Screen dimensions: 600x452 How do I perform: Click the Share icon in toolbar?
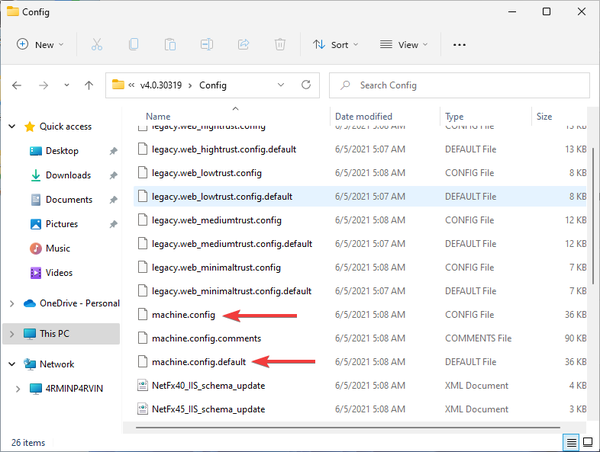tap(243, 45)
